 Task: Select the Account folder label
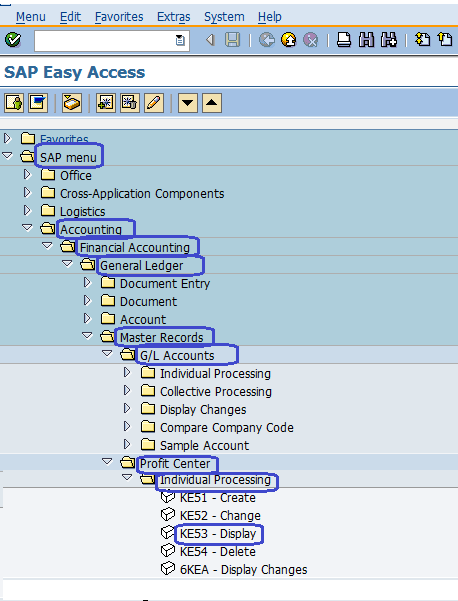143,319
